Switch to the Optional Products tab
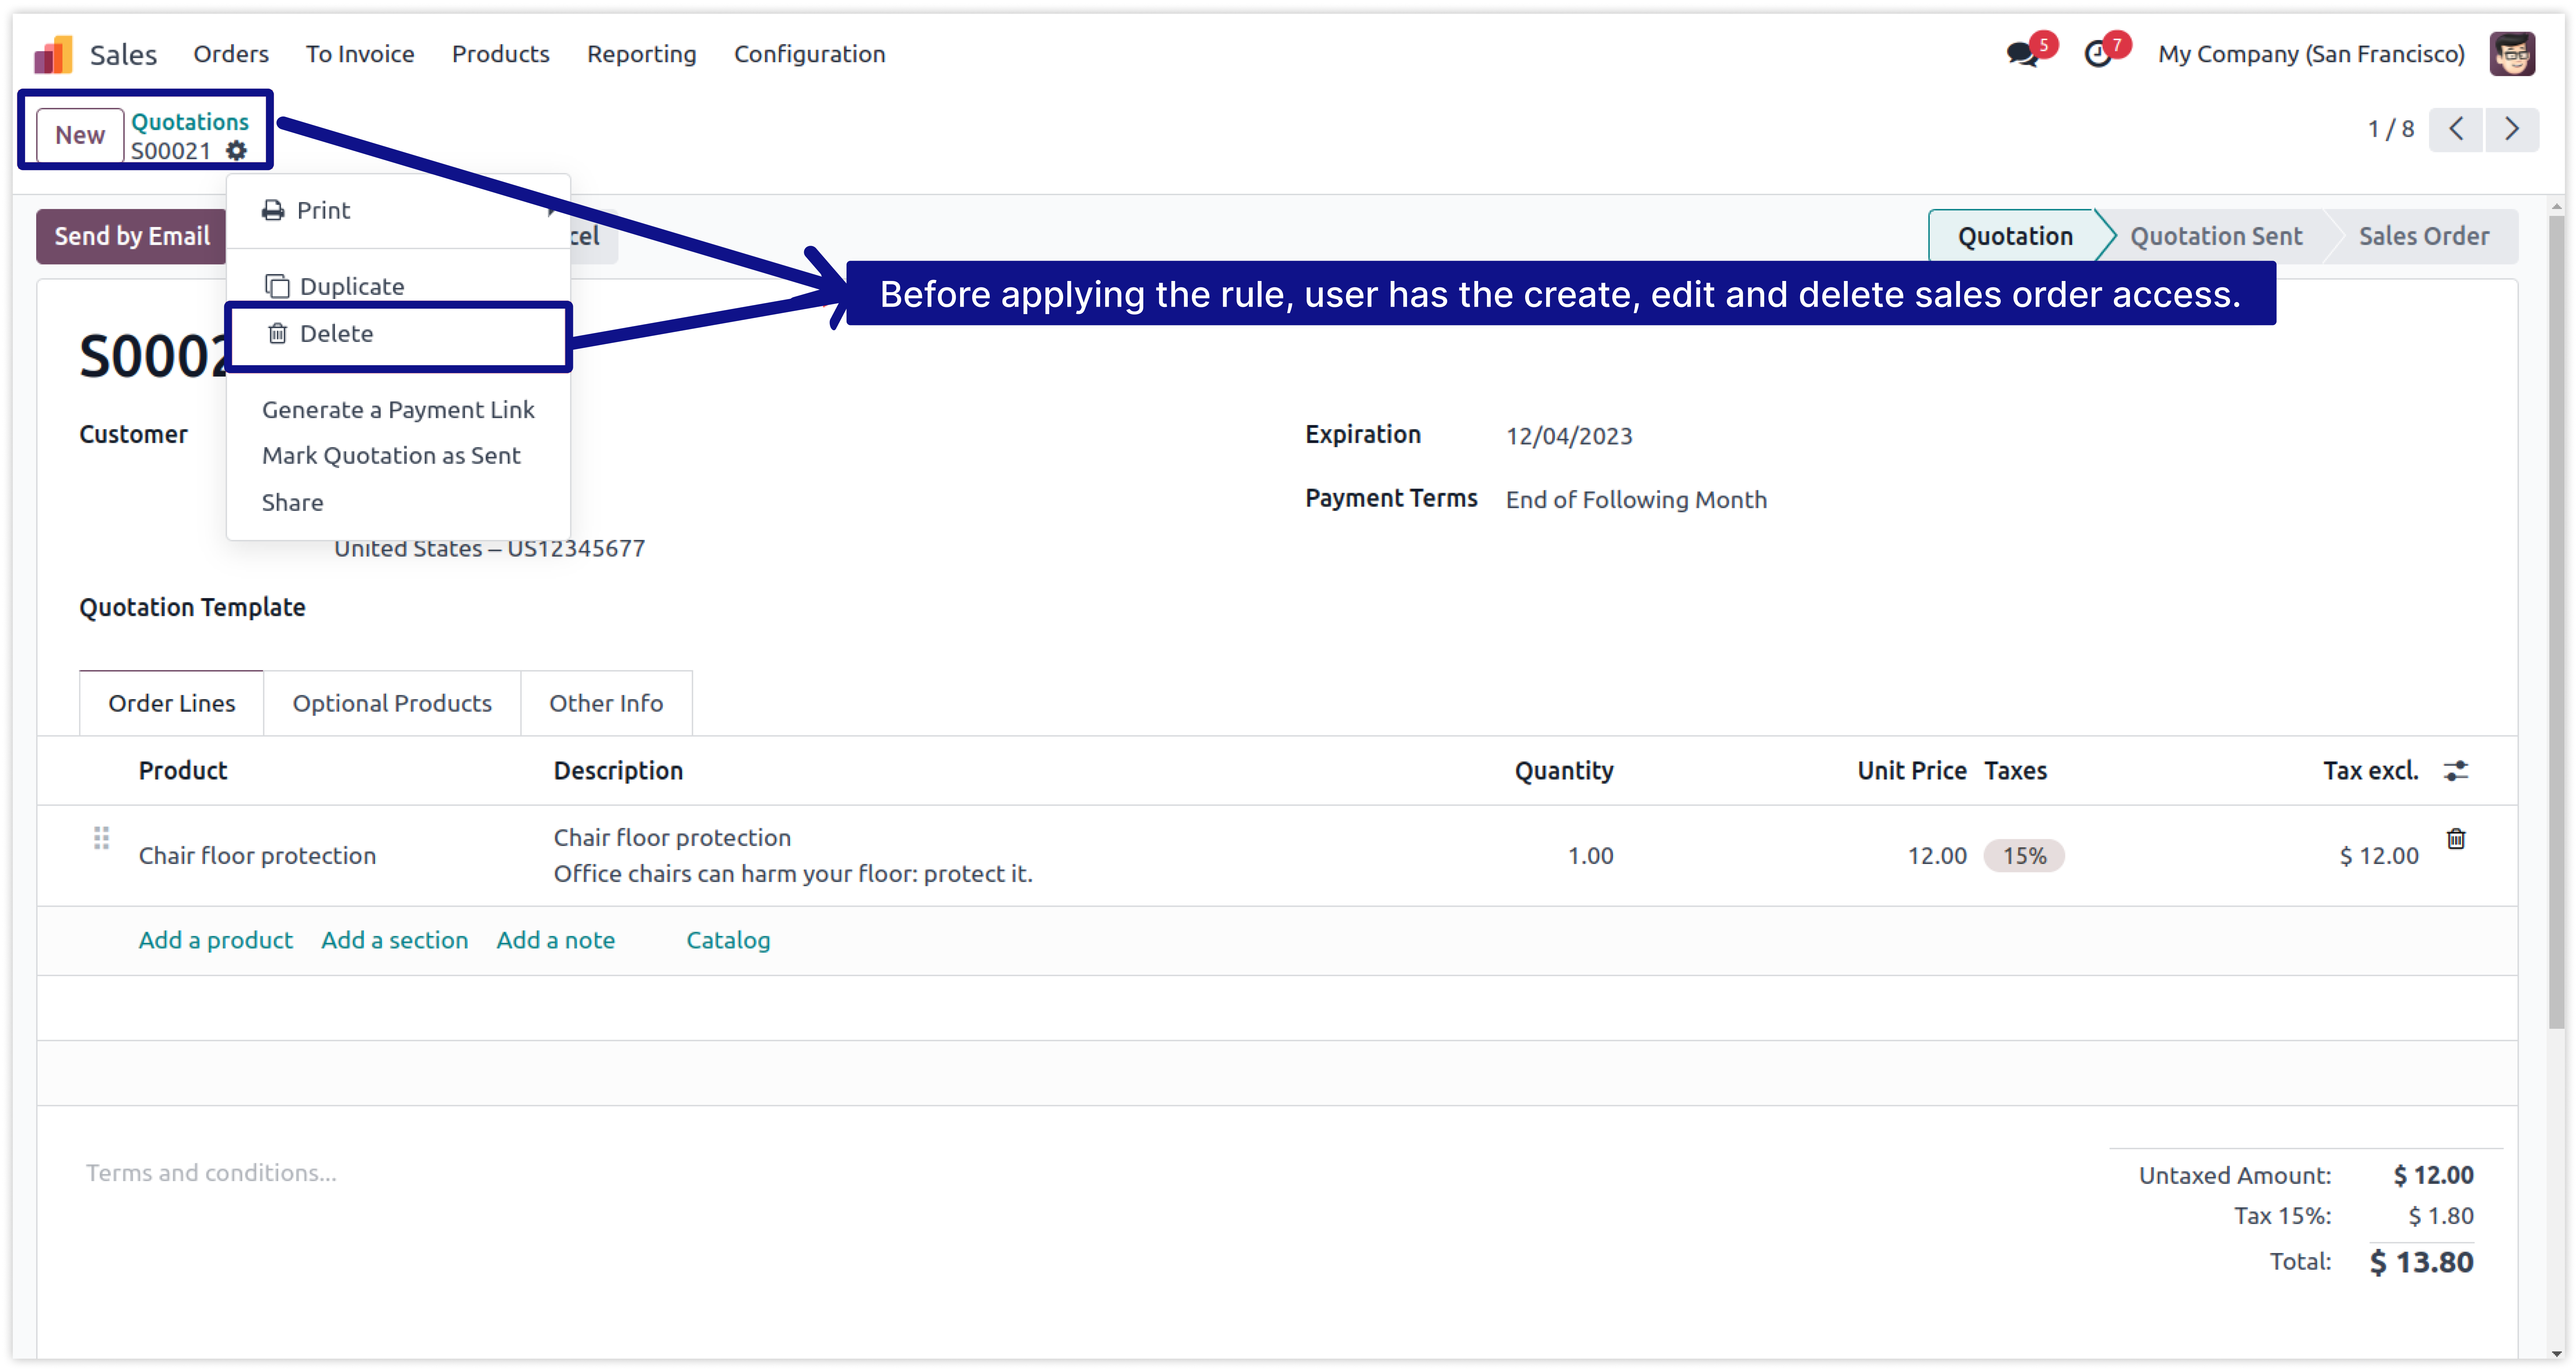The image size is (2576, 1369). [x=392, y=704]
